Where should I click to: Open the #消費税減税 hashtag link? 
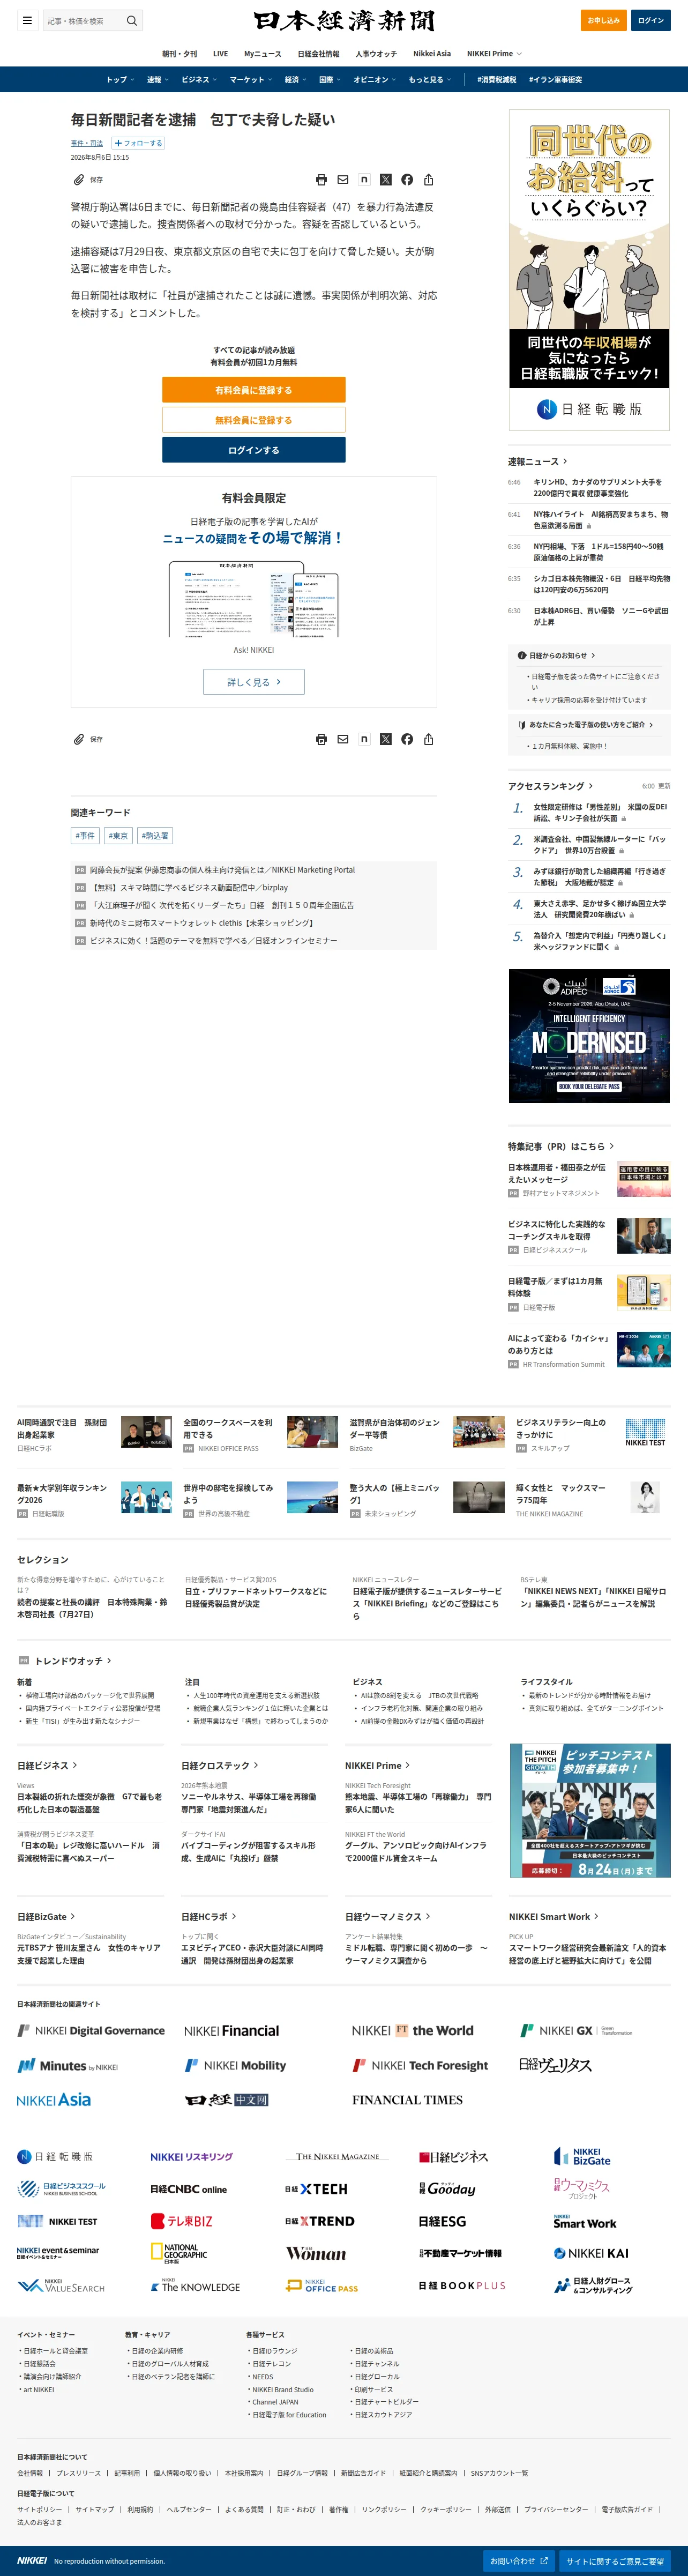tap(497, 80)
